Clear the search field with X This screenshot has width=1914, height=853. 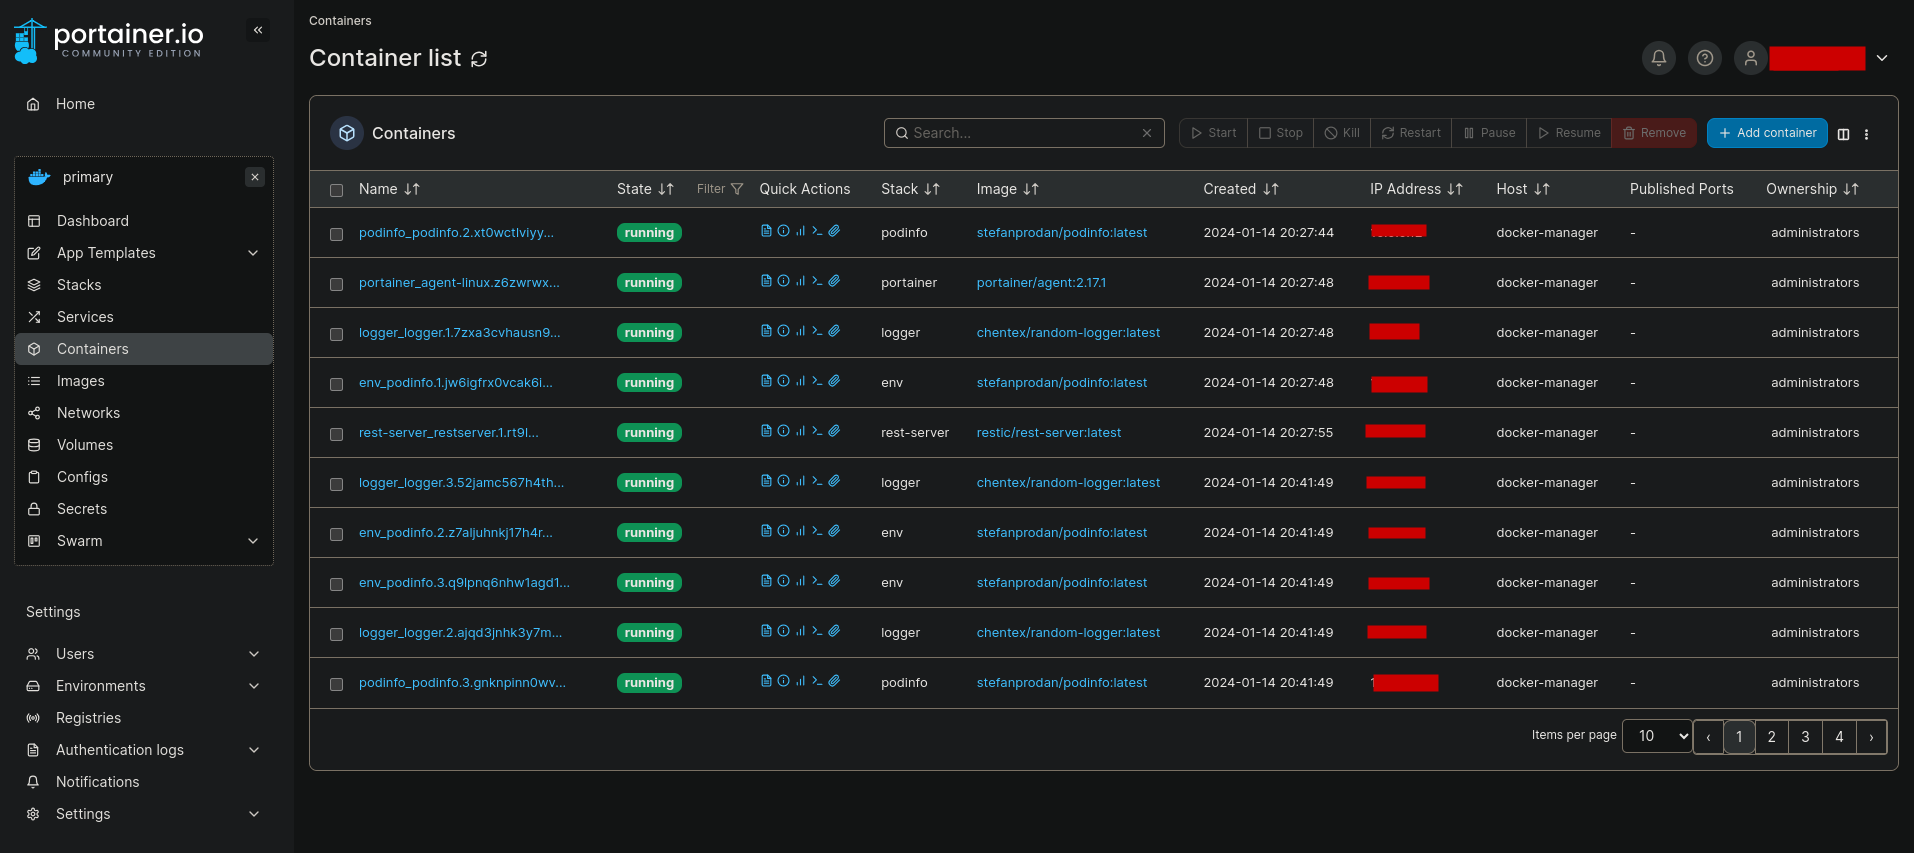[x=1147, y=133]
